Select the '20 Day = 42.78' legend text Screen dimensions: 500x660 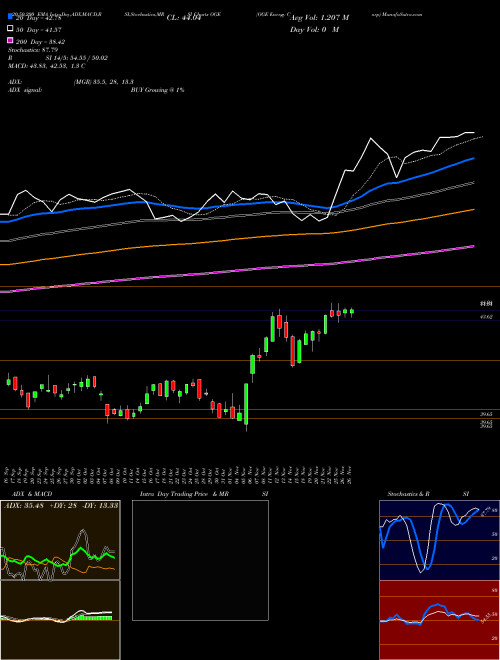click(x=39, y=18)
